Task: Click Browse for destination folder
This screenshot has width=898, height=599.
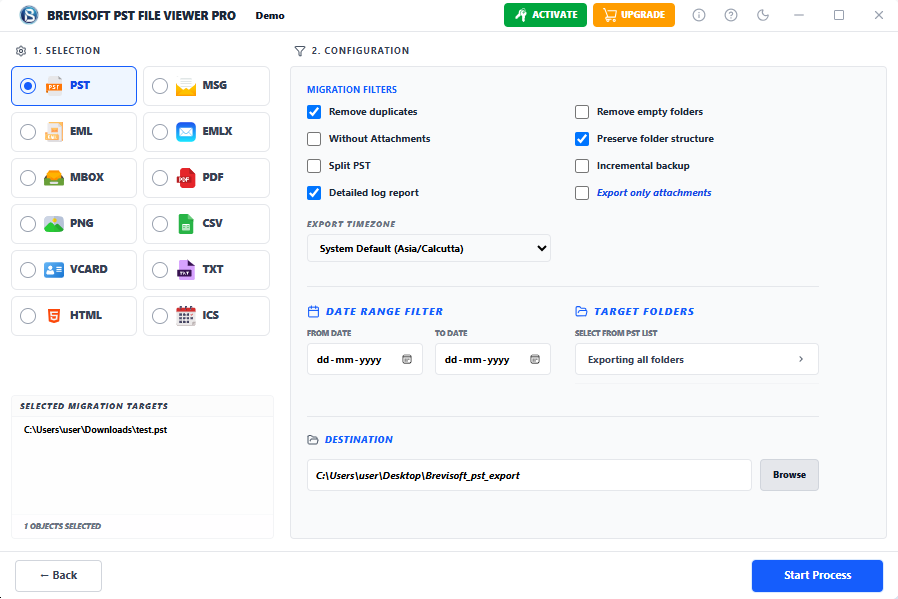Action: point(789,475)
